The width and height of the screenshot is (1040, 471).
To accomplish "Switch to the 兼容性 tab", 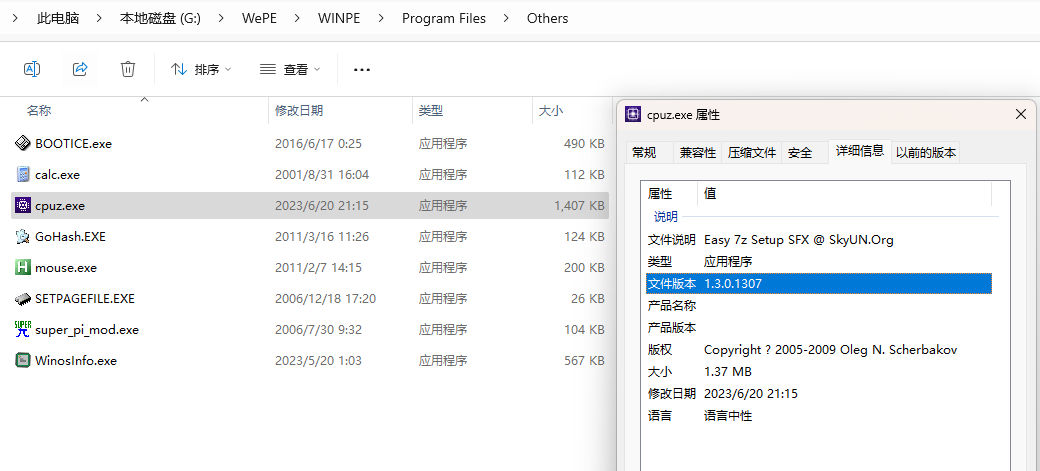I will (698, 152).
